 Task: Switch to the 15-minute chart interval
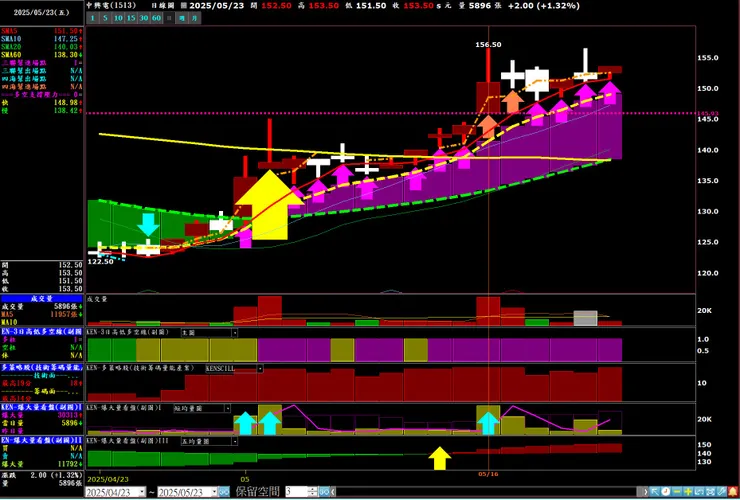(131, 18)
